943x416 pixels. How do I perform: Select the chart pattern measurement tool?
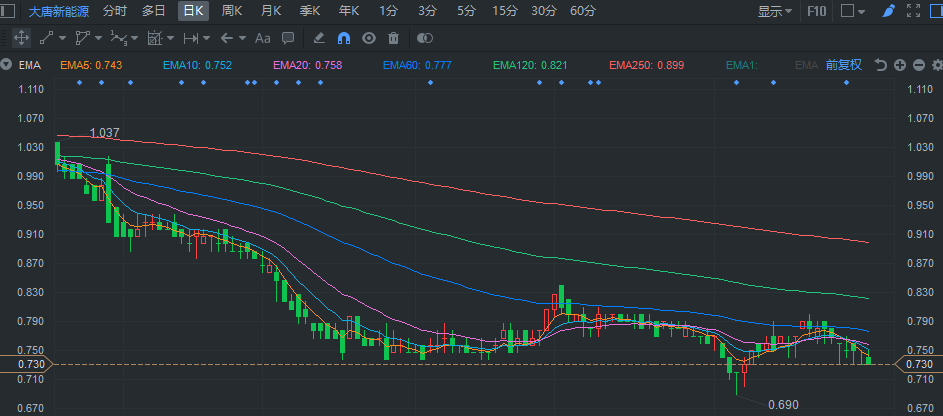tap(155, 38)
